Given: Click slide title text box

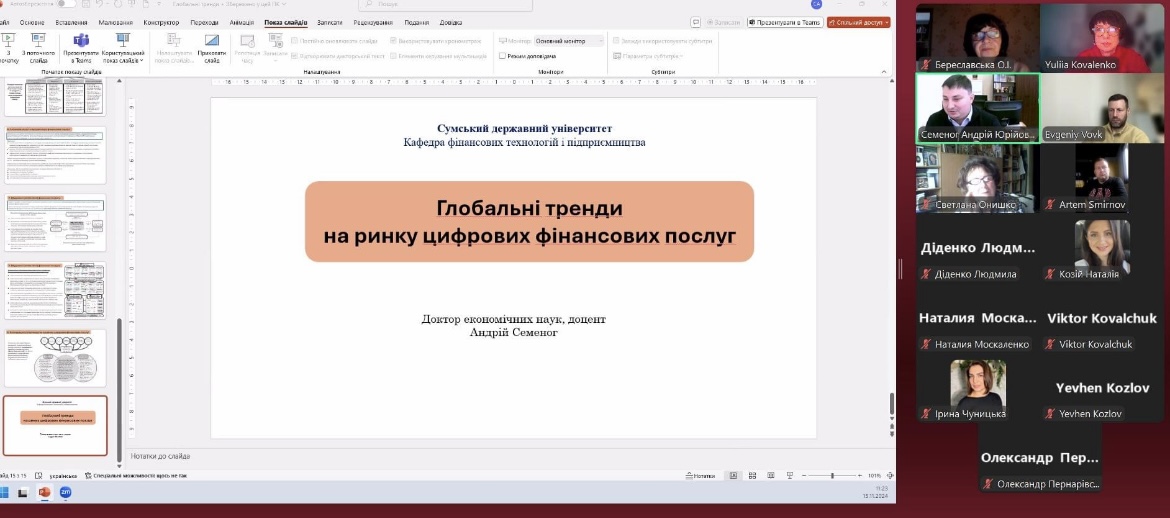Looking at the screenshot, I should point(529,222).
